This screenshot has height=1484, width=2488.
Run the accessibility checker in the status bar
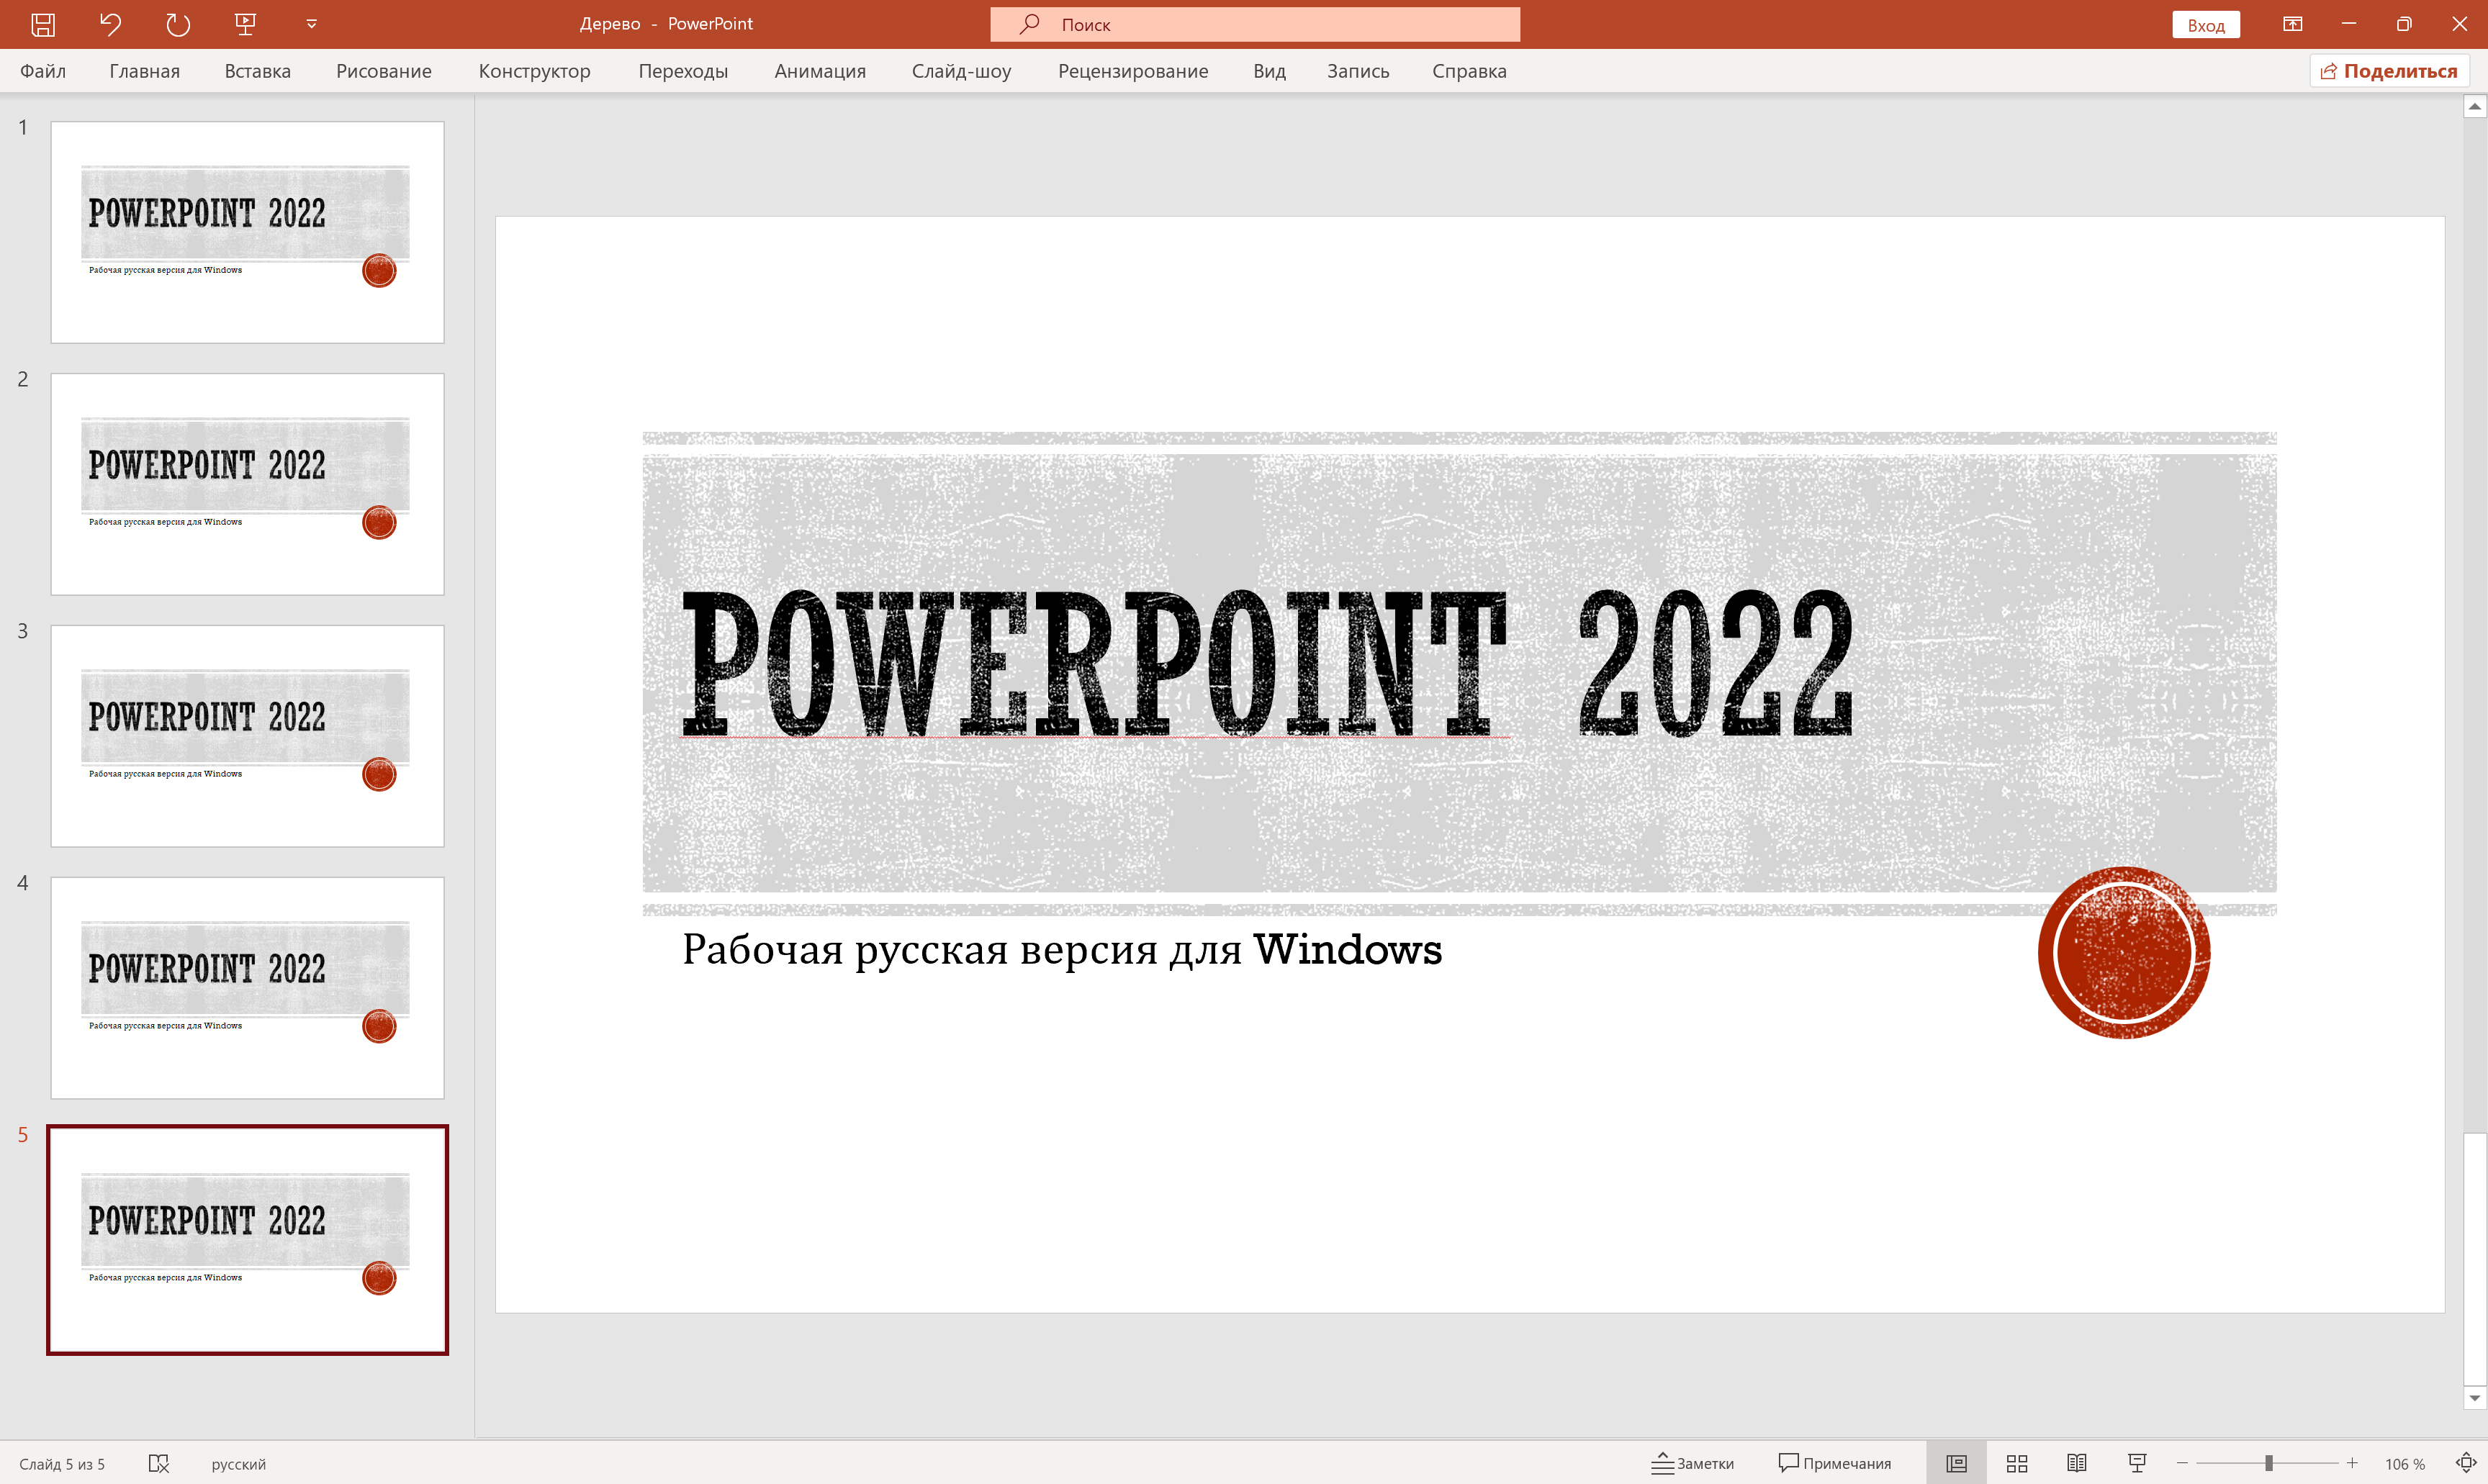click(x=158, y=1463)
